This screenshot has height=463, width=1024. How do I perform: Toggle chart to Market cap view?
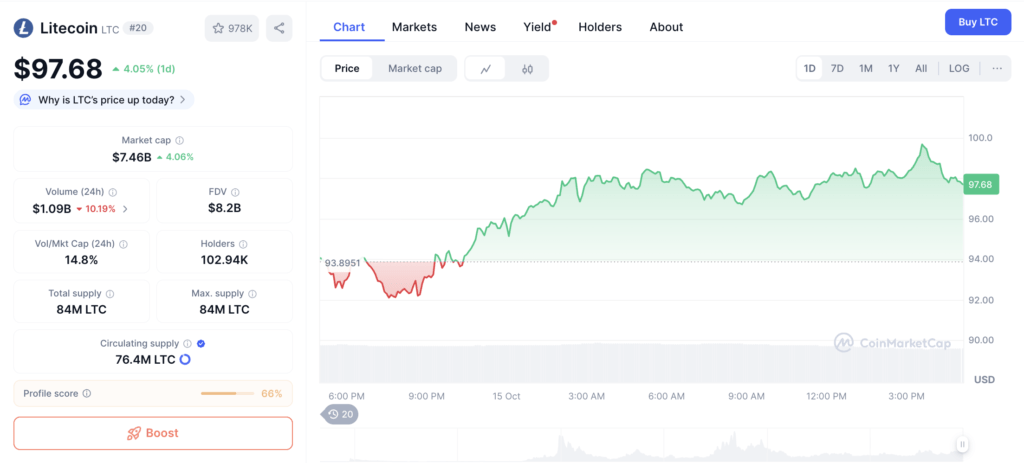(414, 68)
